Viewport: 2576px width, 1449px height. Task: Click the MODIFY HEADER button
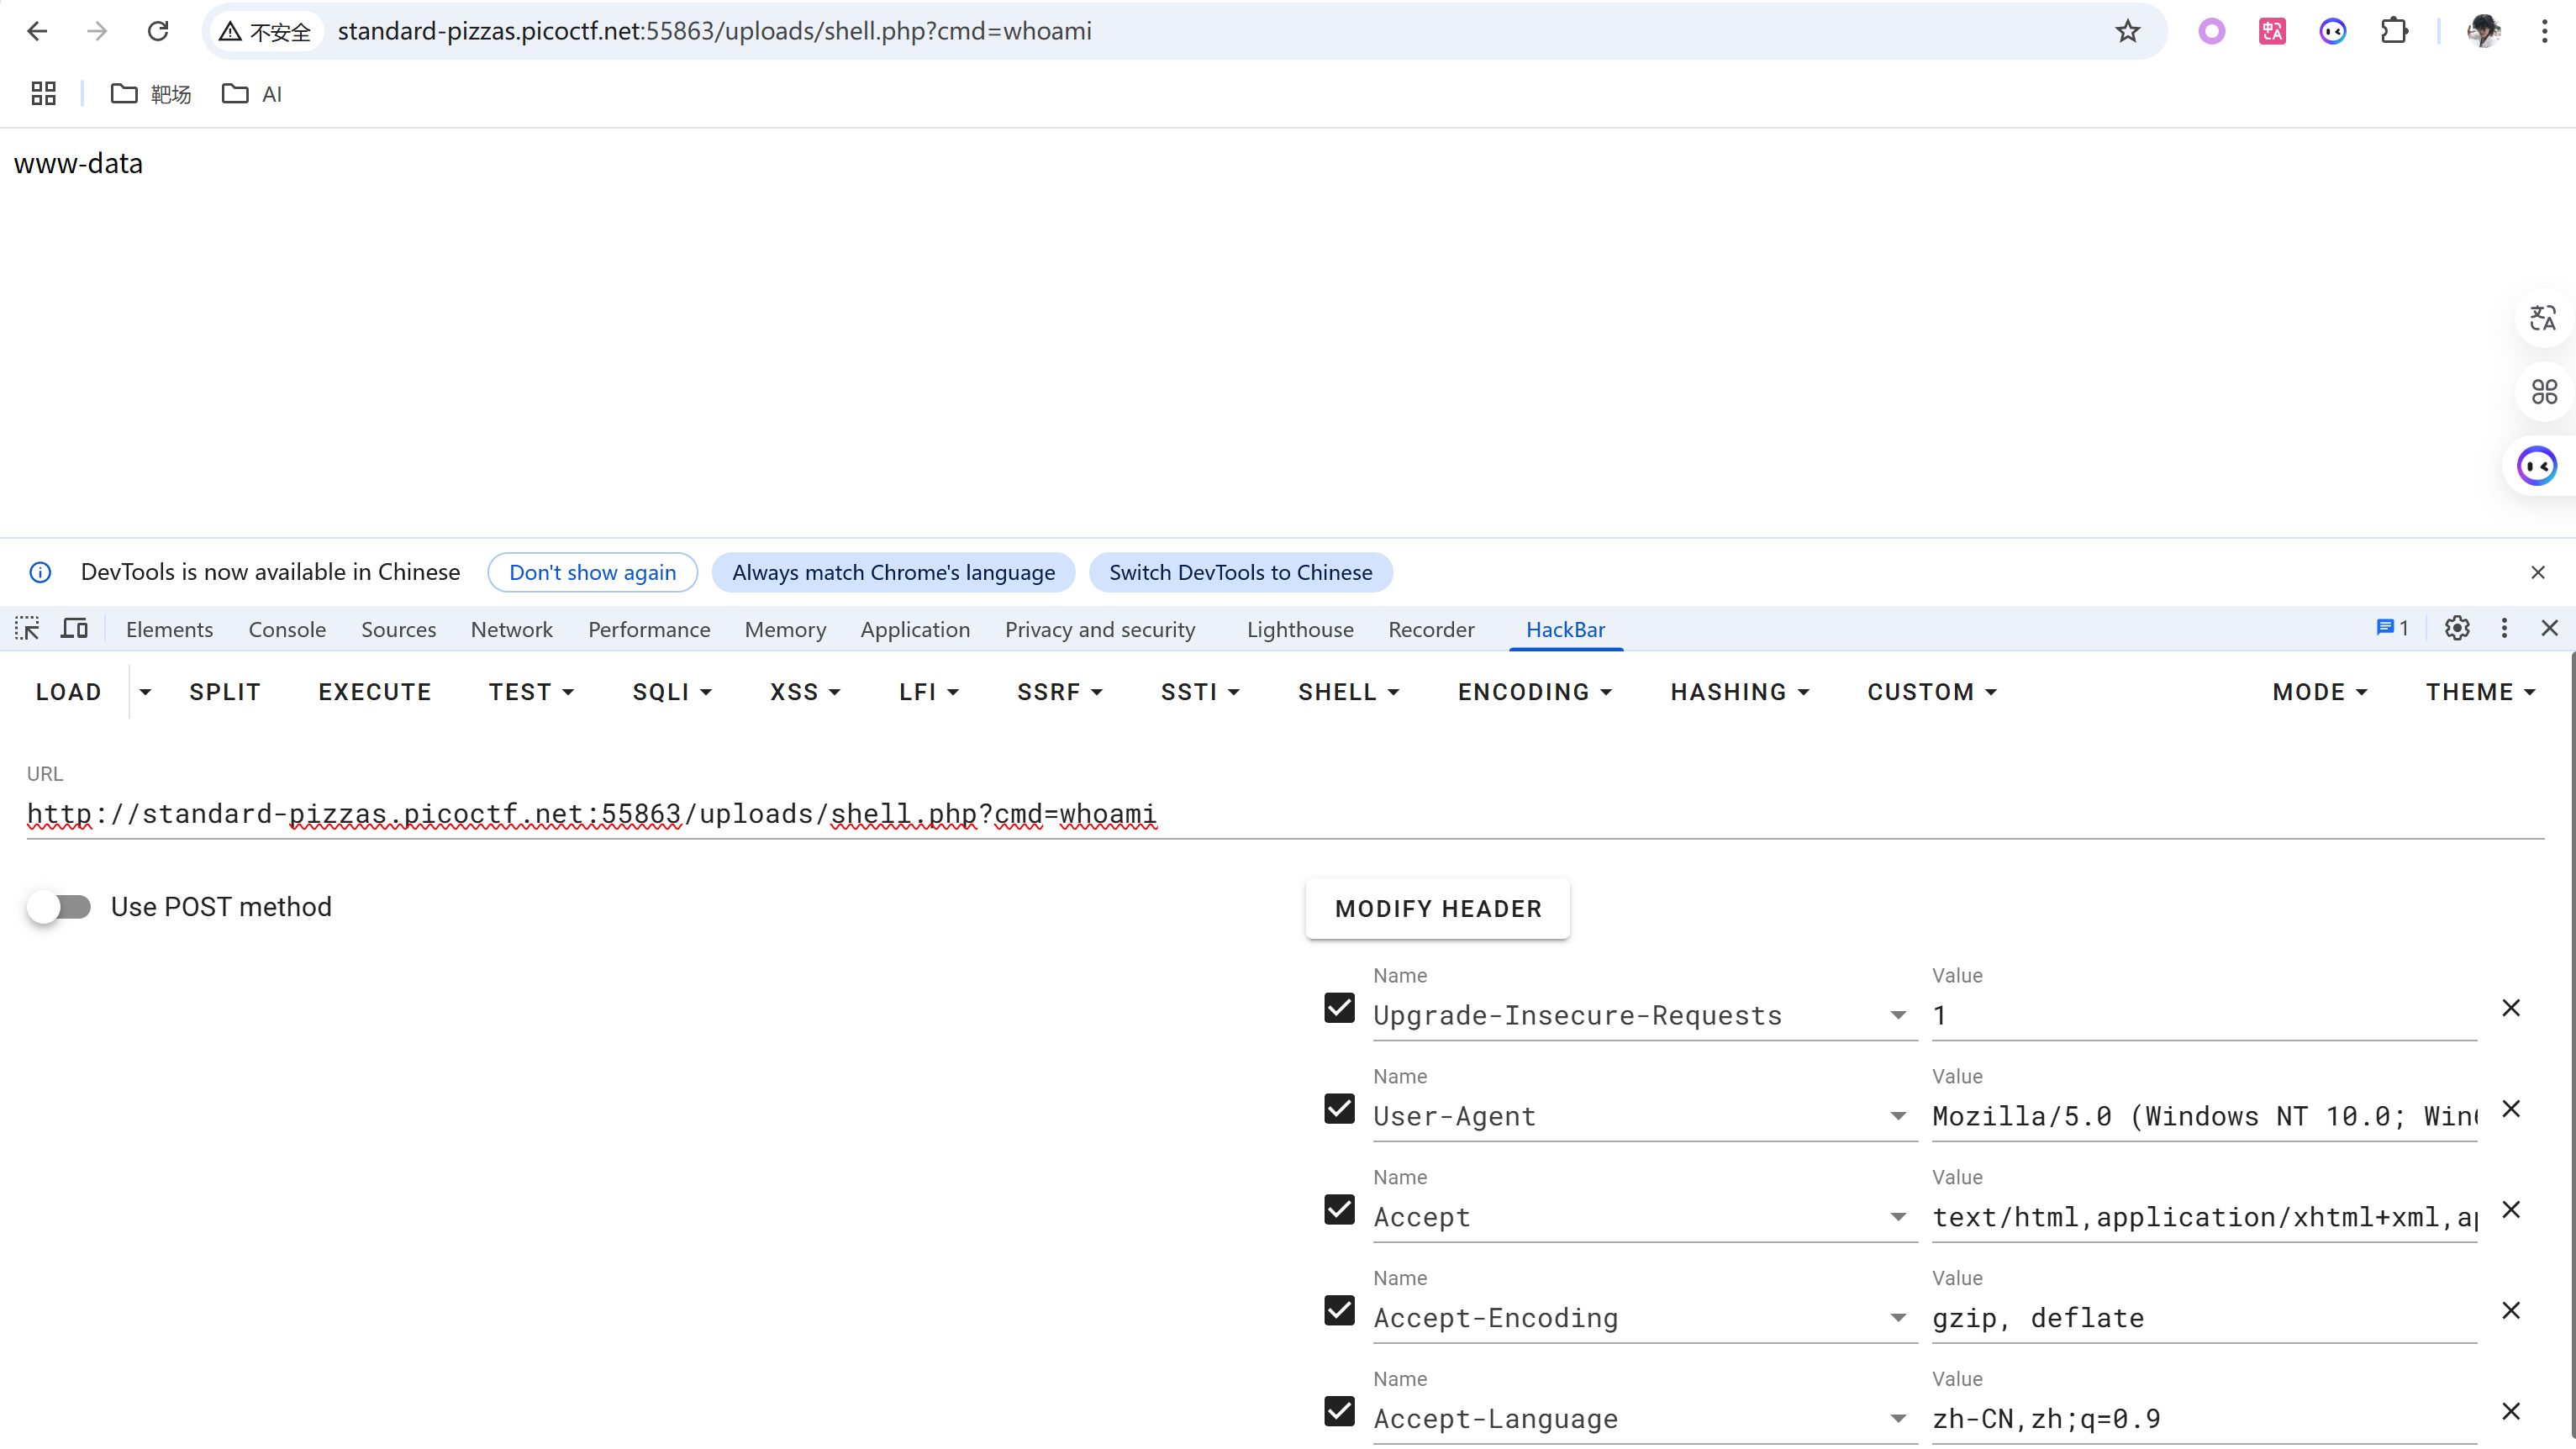pyautogui.click(x=1437, y=909)
